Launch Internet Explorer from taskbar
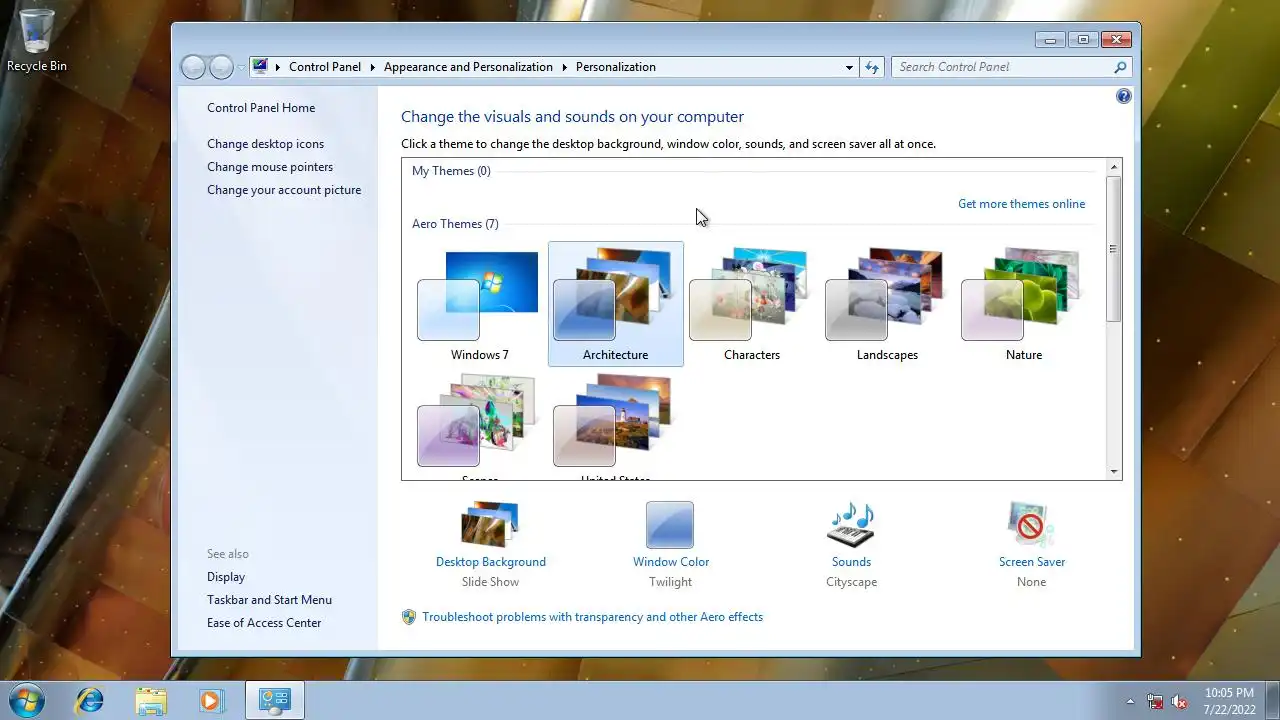 pos(90,700)
